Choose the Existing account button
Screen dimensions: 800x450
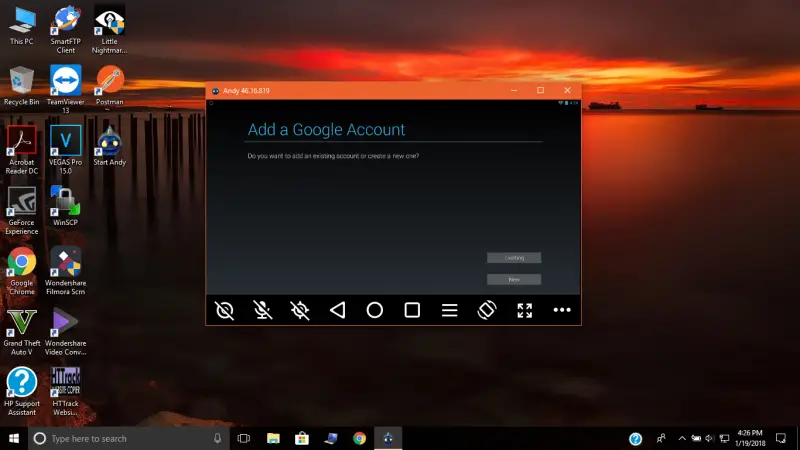(514, 258)
